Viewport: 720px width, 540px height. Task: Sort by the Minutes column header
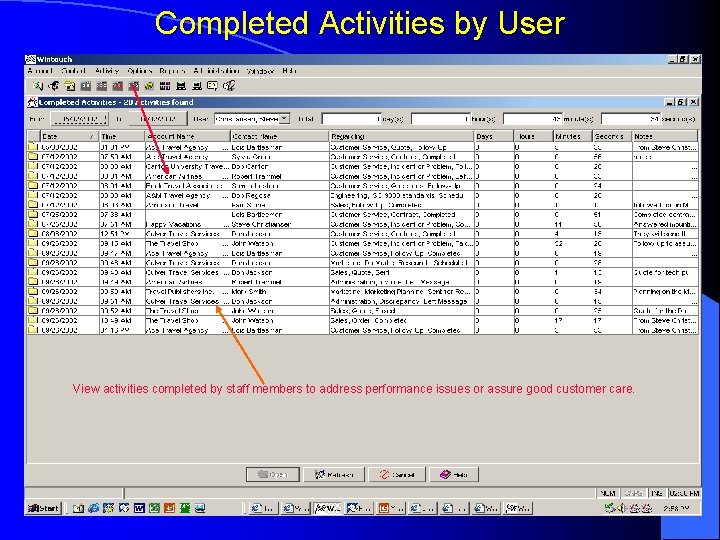(x=573, y=136)
